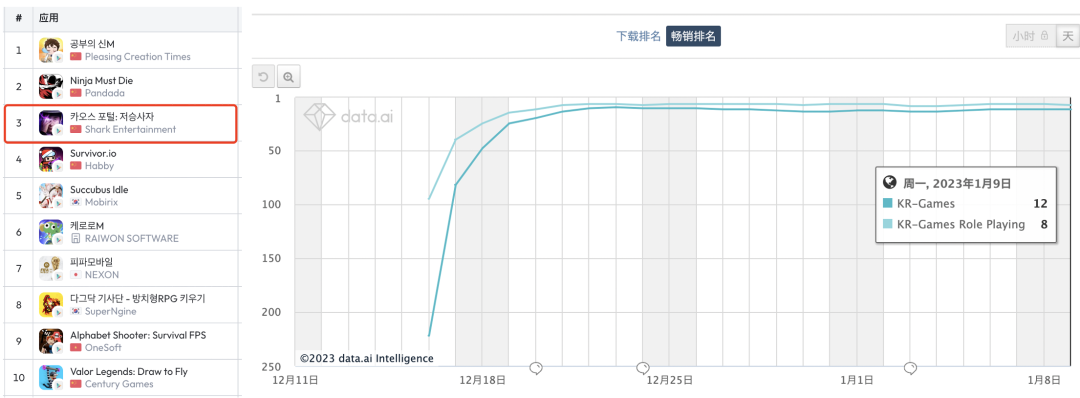Image resolution: width=1080 pixels, height=398 pixels.
Task: Toggle the locked 小时 hourly button
Action: (1030, 36)
